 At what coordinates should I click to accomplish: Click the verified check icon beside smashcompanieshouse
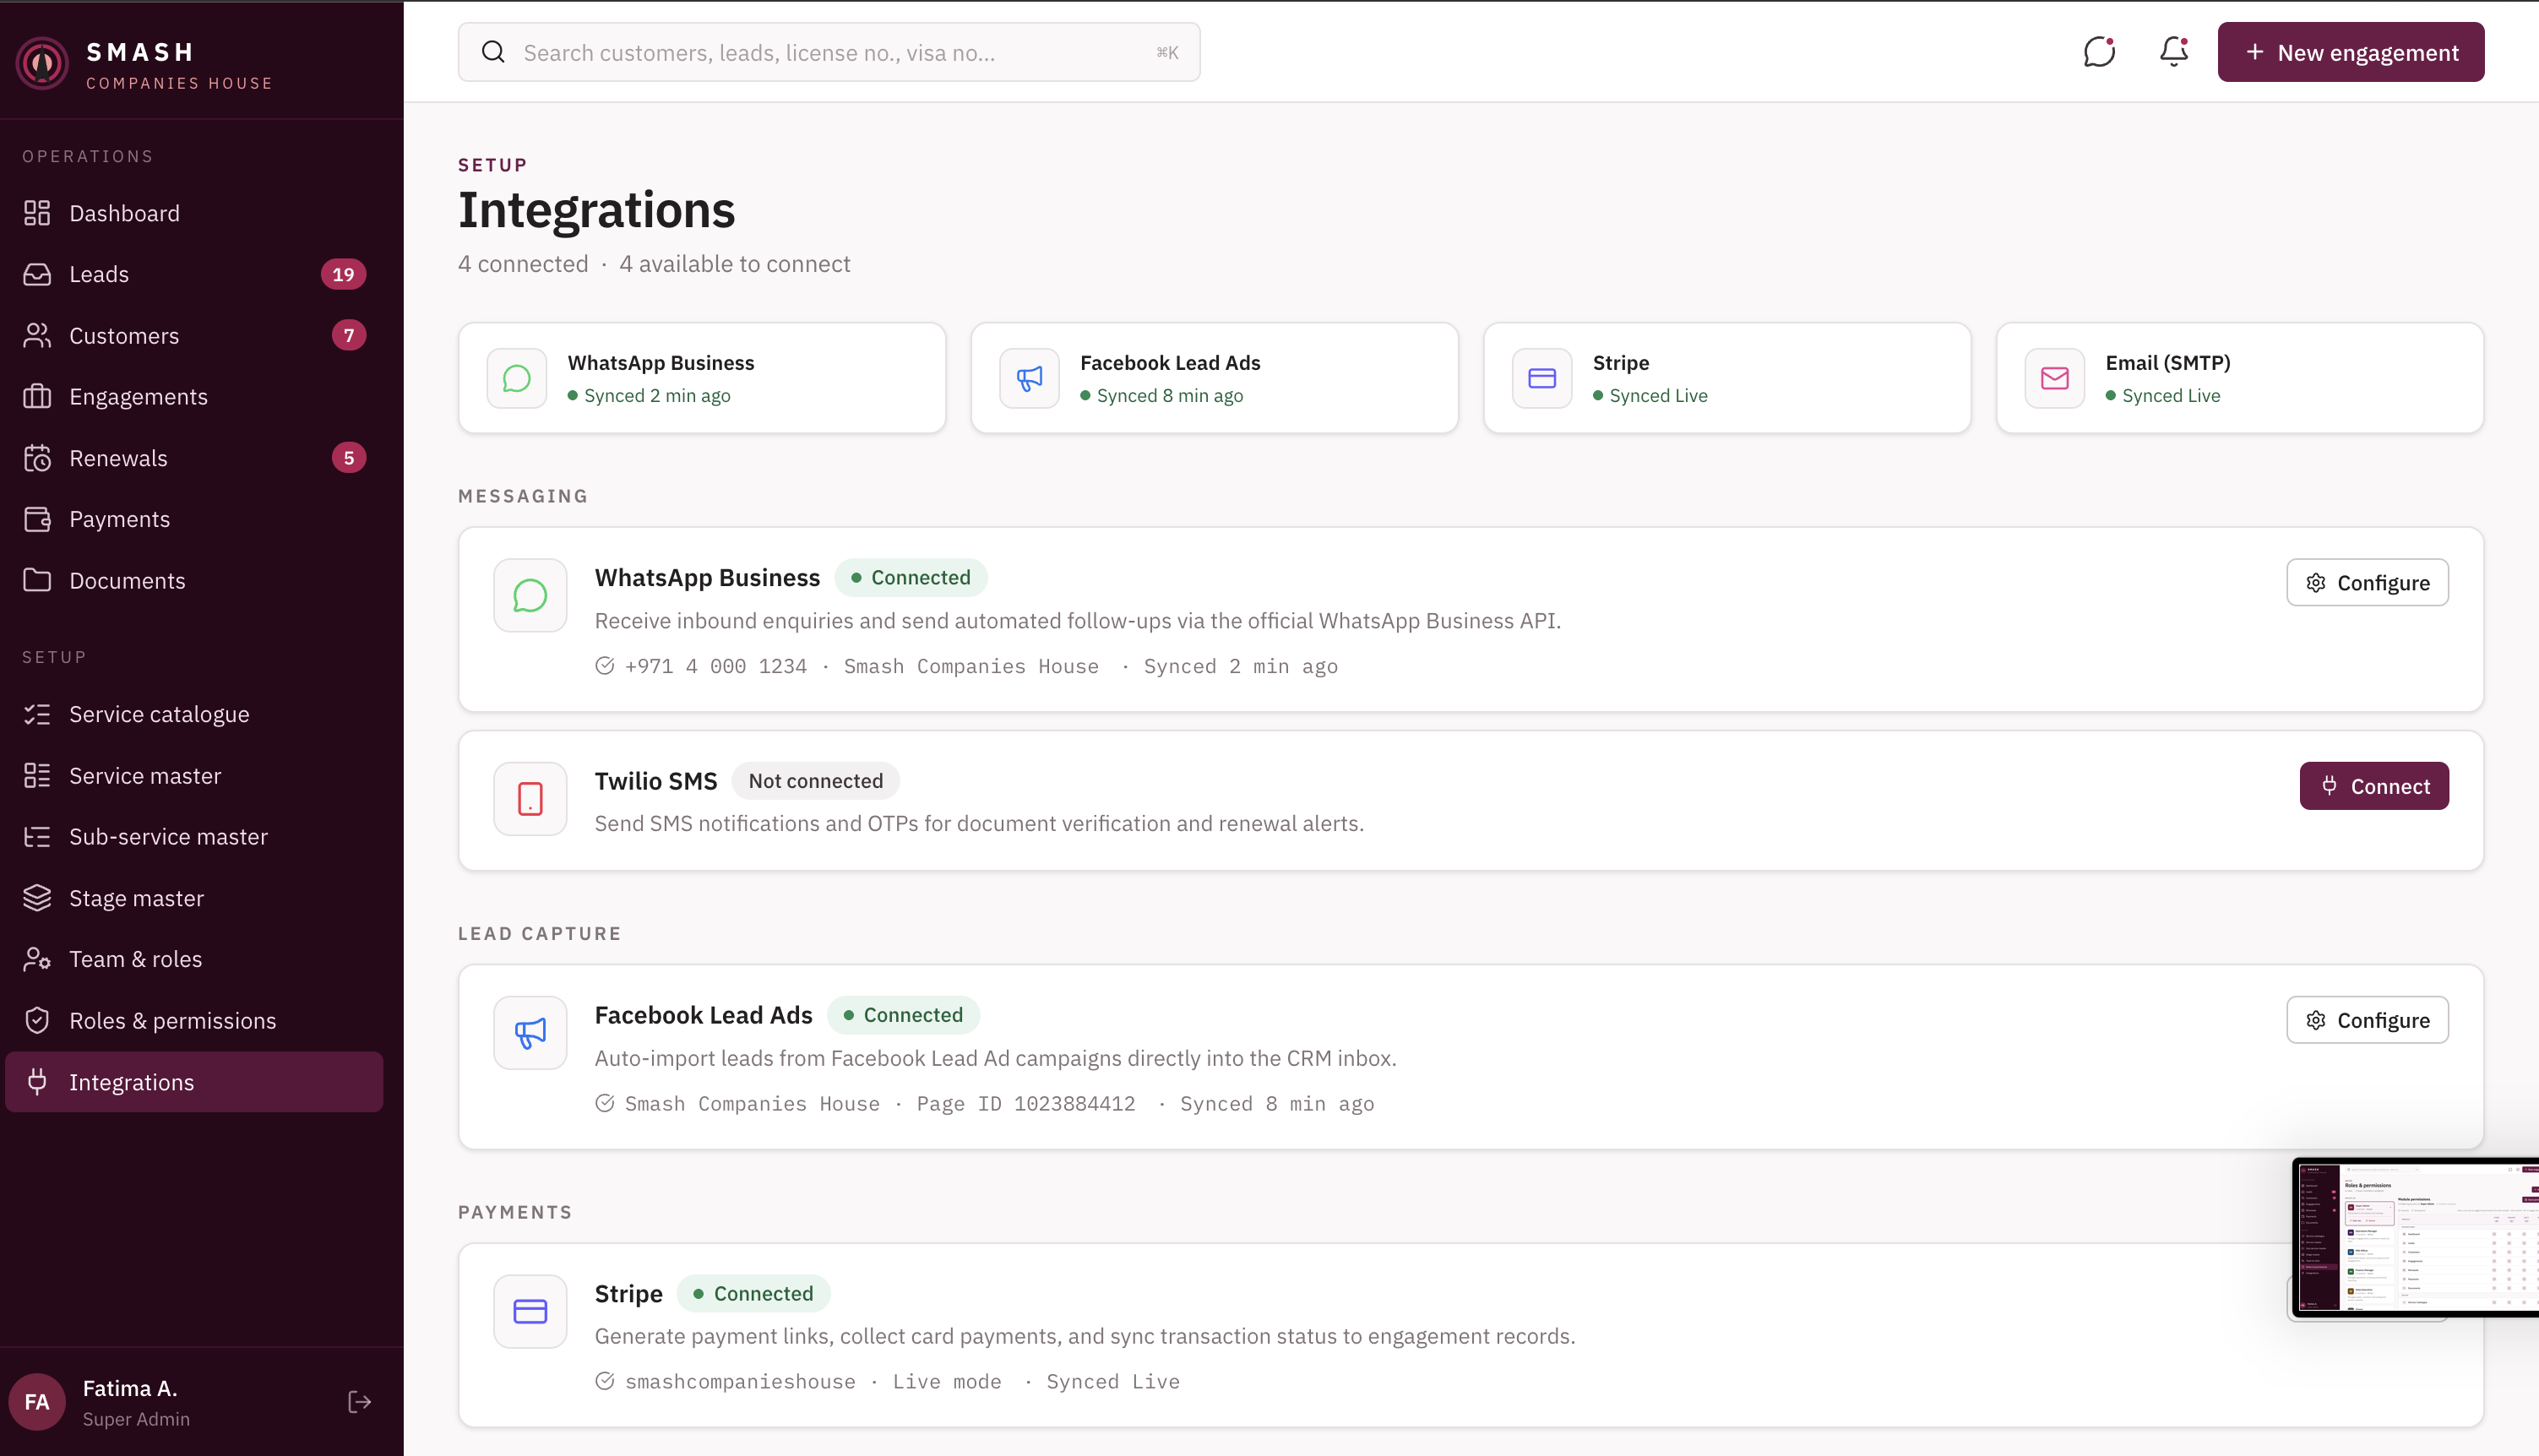pos(604,1381)
